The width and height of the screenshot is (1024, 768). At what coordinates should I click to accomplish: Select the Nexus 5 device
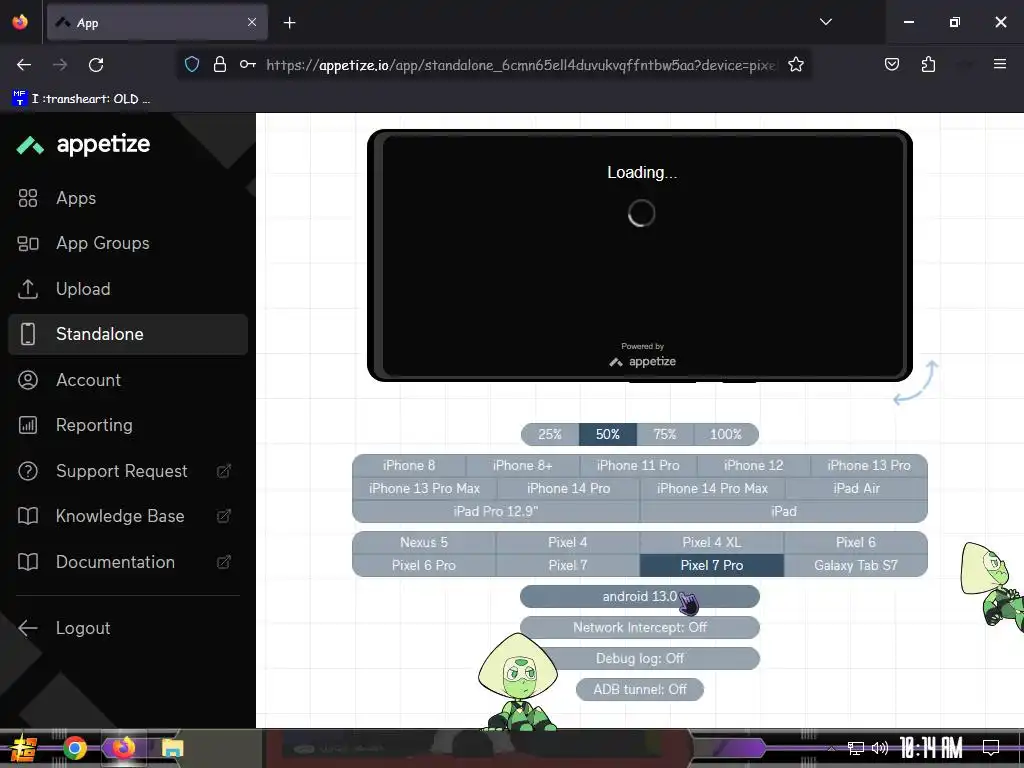click(x=424, y=543)
